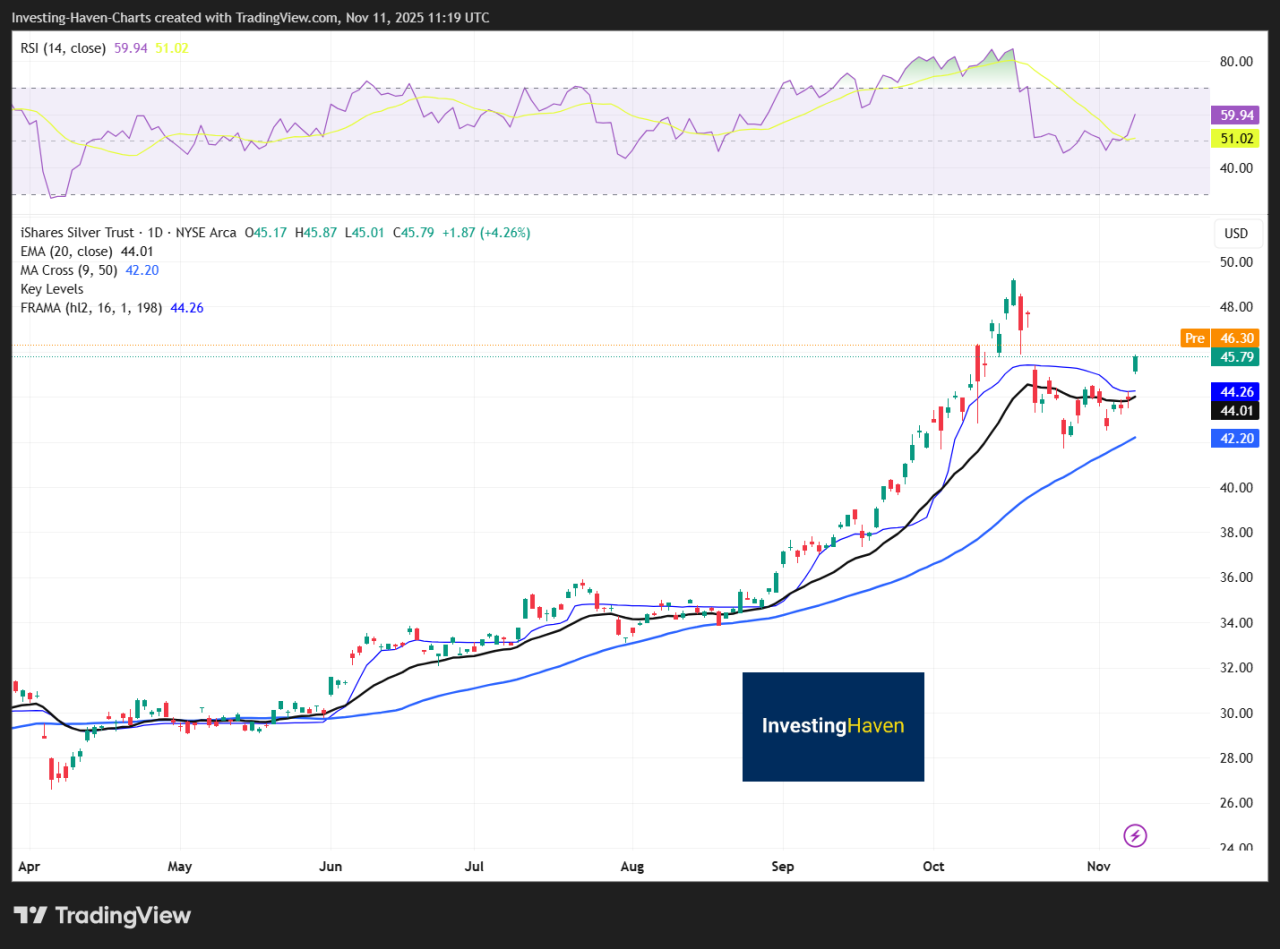Click the orange Pre market label
1280x949 pixels.
click(x=1194, y=338)
